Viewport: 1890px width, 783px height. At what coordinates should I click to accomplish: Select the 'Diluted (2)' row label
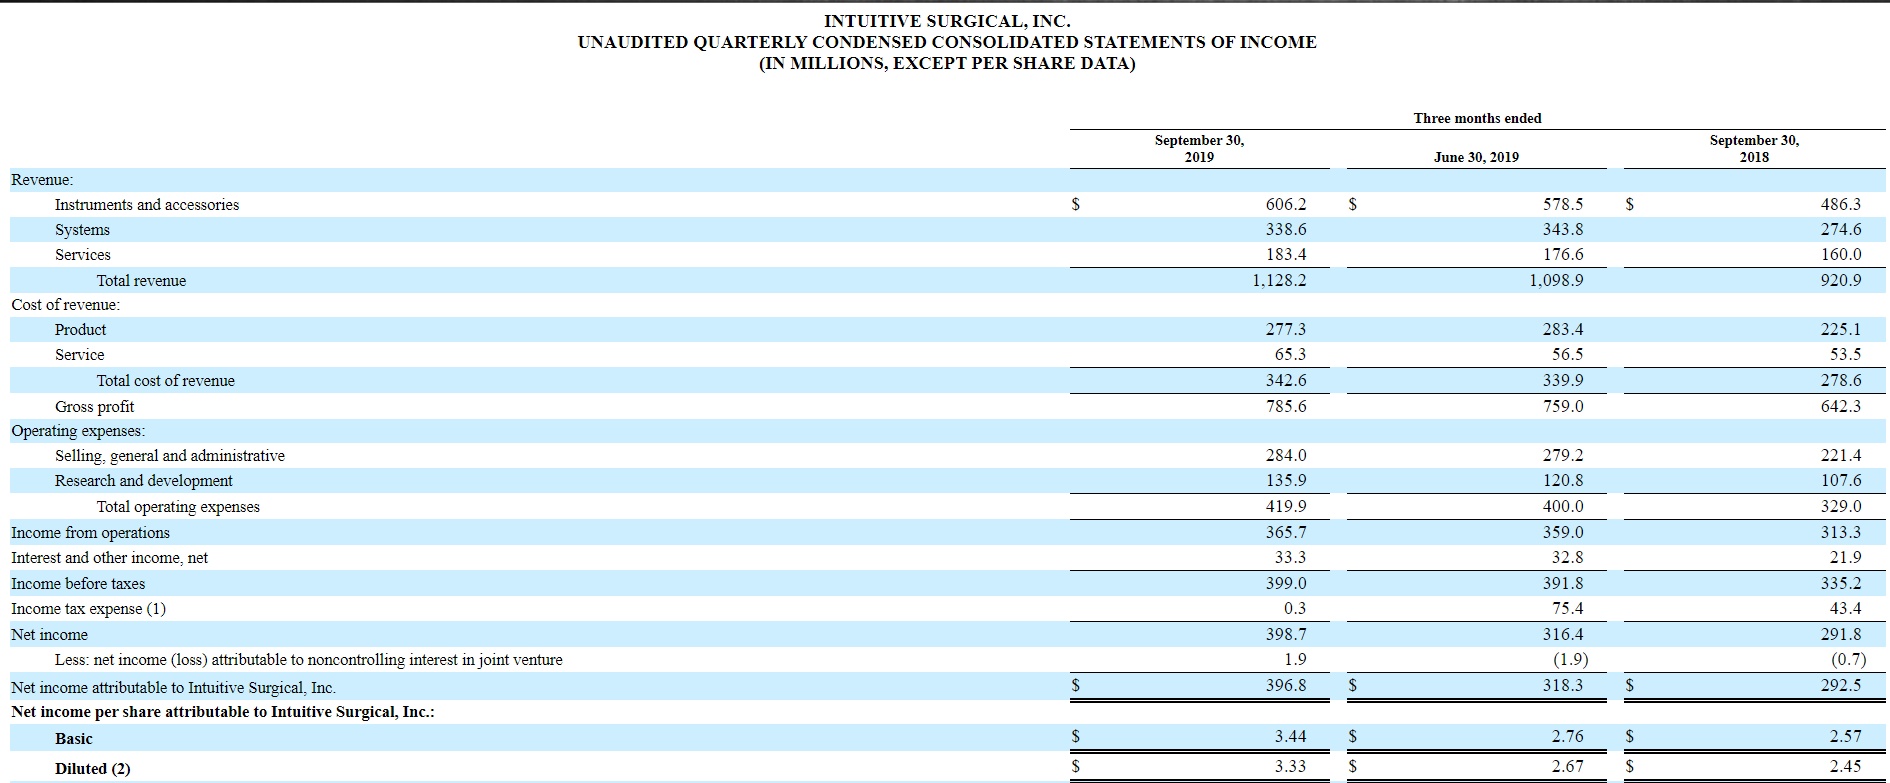point(93,769)
